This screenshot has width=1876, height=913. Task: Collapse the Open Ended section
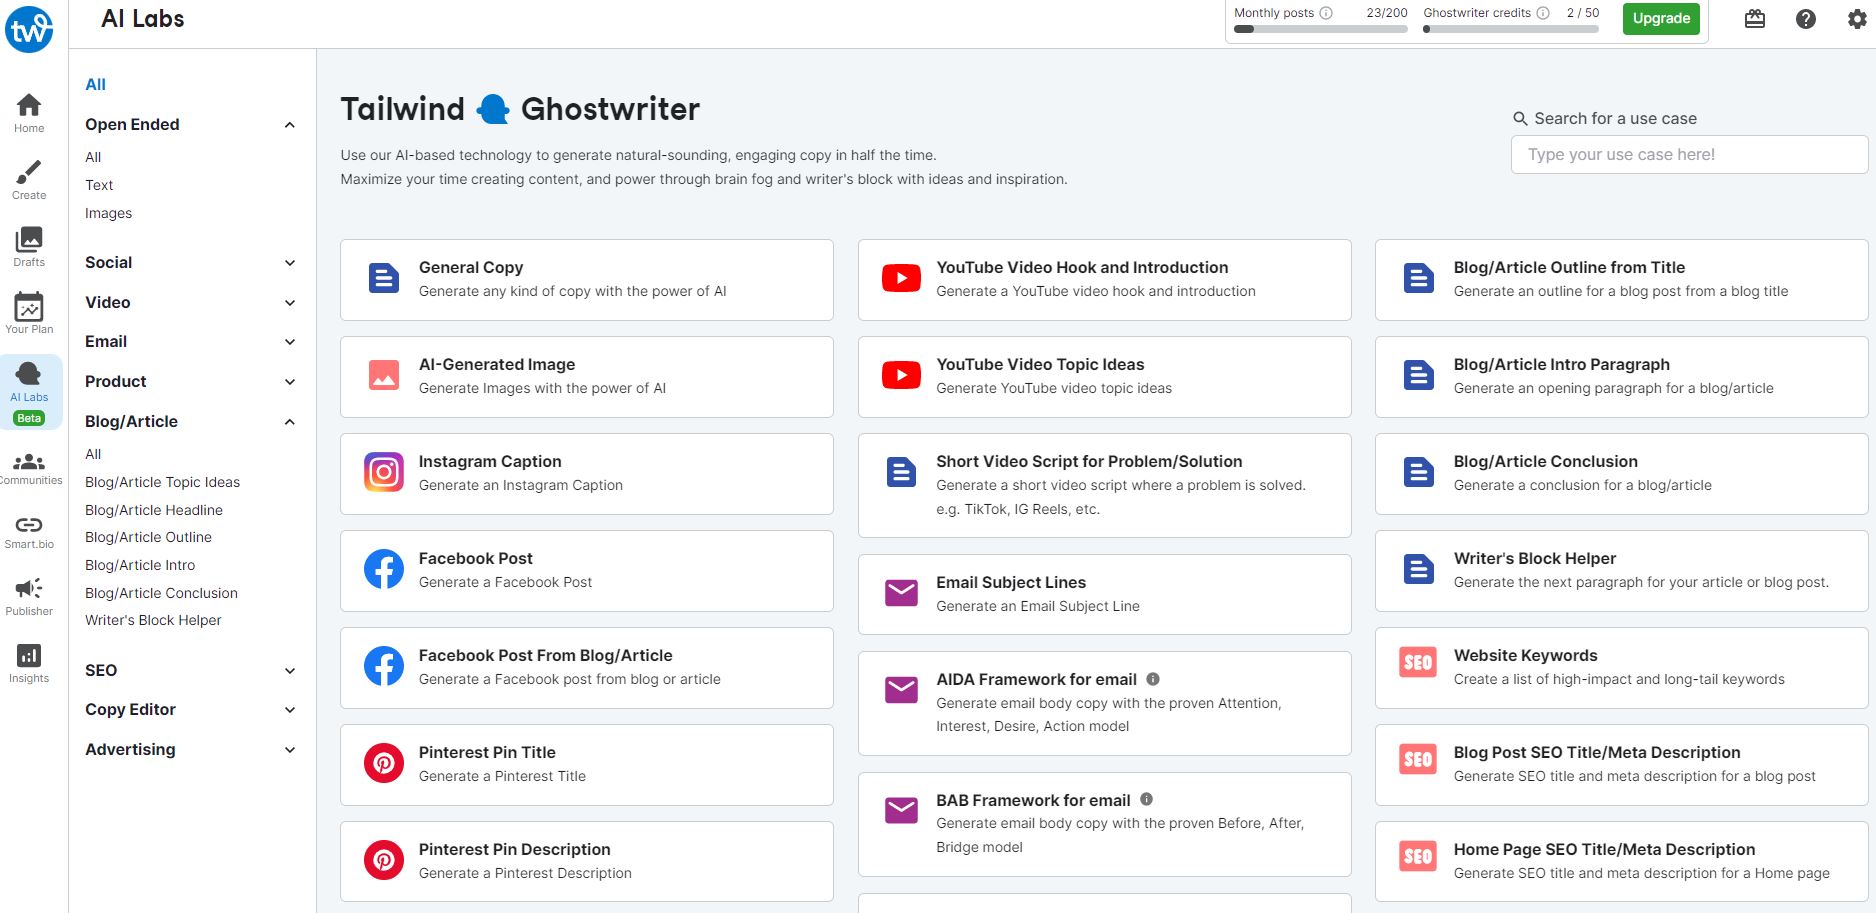290,125
